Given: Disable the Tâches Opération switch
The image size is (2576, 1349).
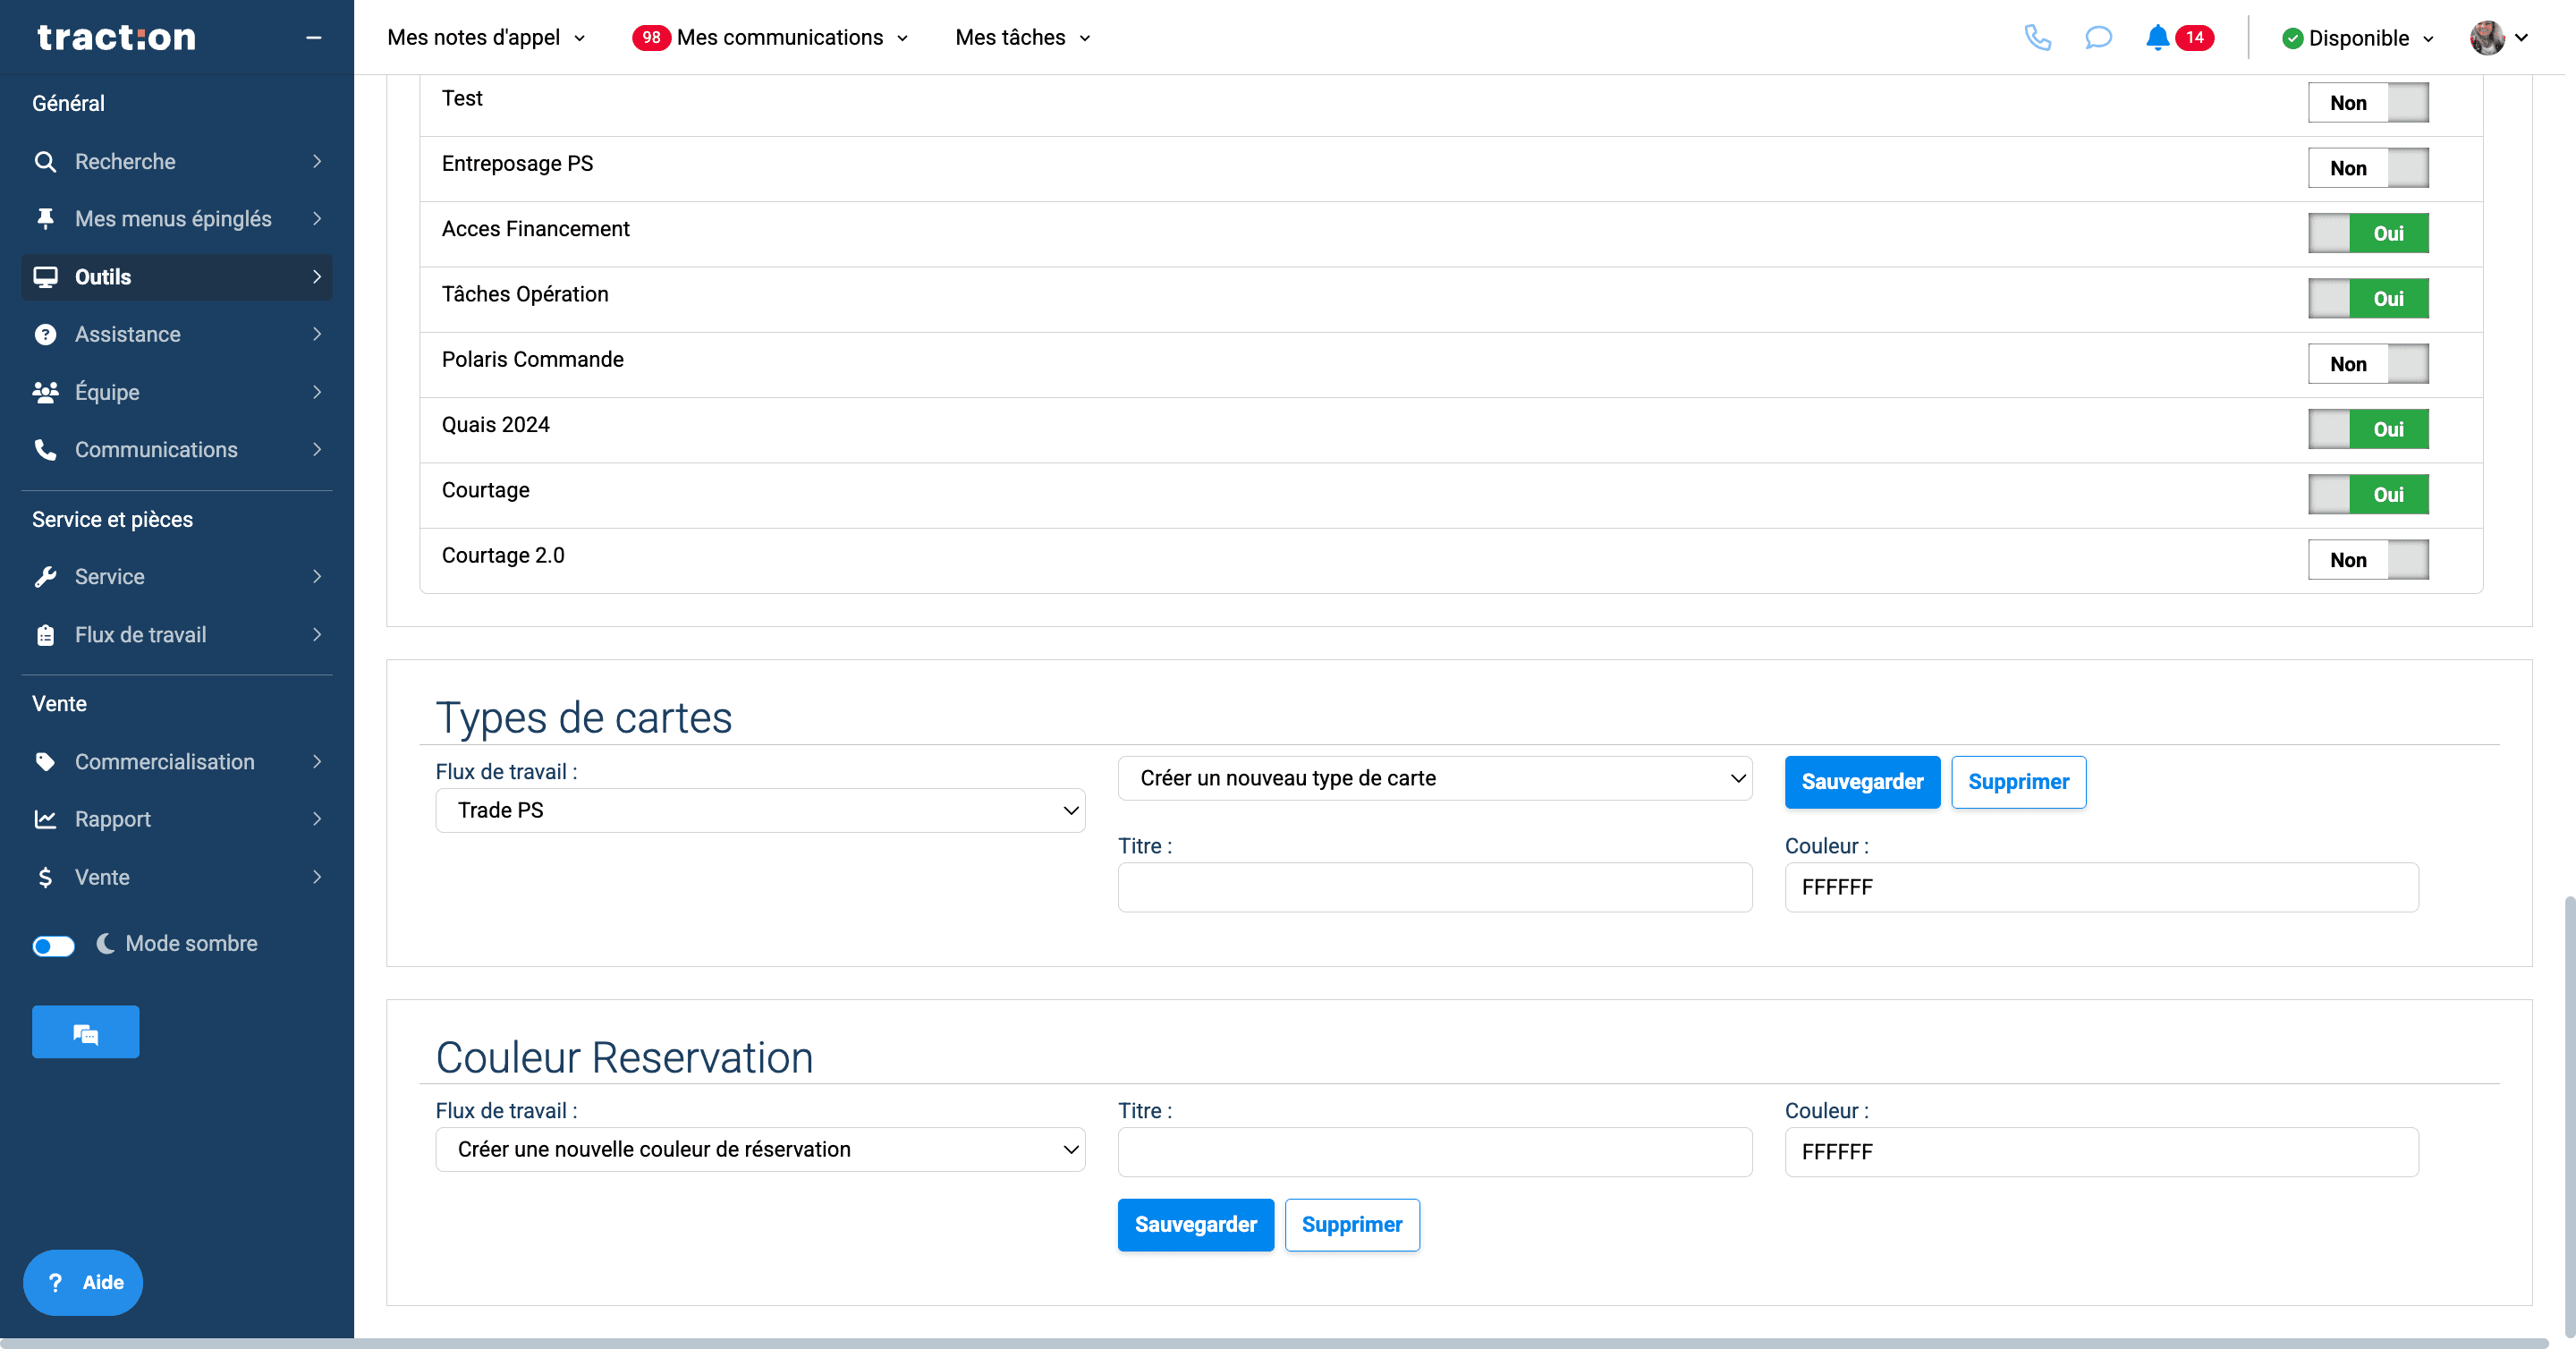Looking at the screenshot, I should click(x=2367, y=298).
